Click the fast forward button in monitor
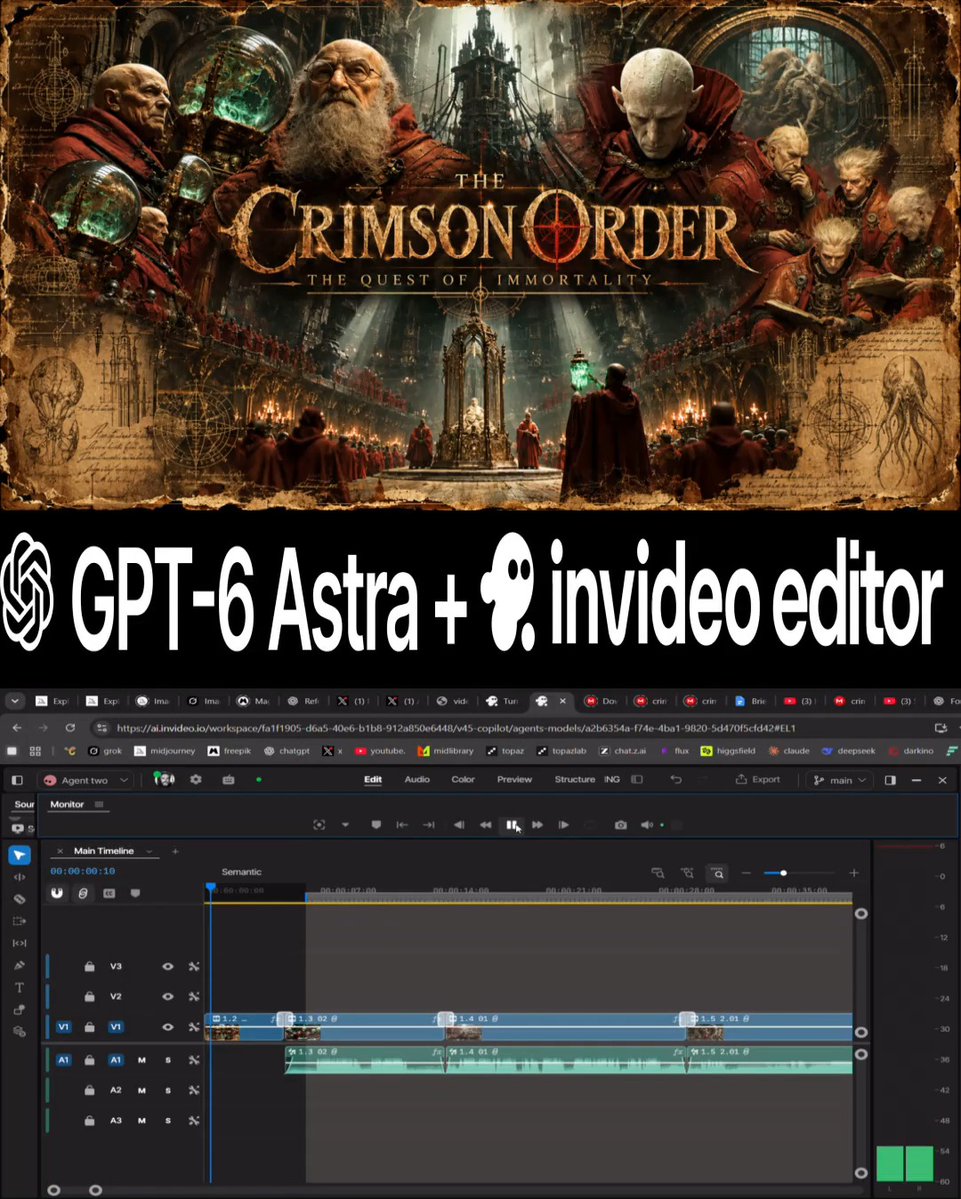Screen dimensions: 961x1199 point(537,825)
